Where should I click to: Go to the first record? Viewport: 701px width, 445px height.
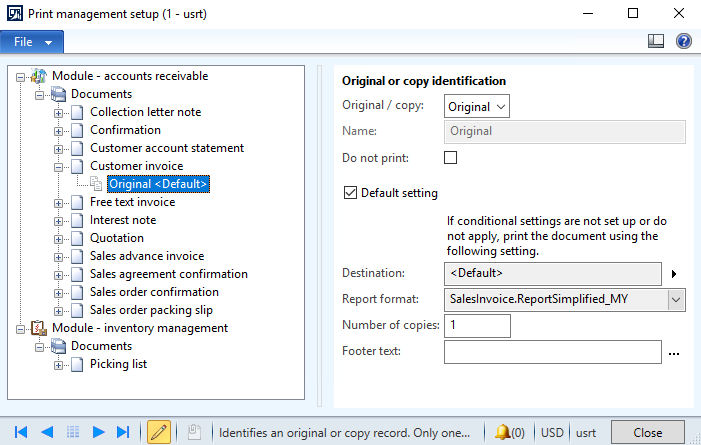(x=21, y=432)
